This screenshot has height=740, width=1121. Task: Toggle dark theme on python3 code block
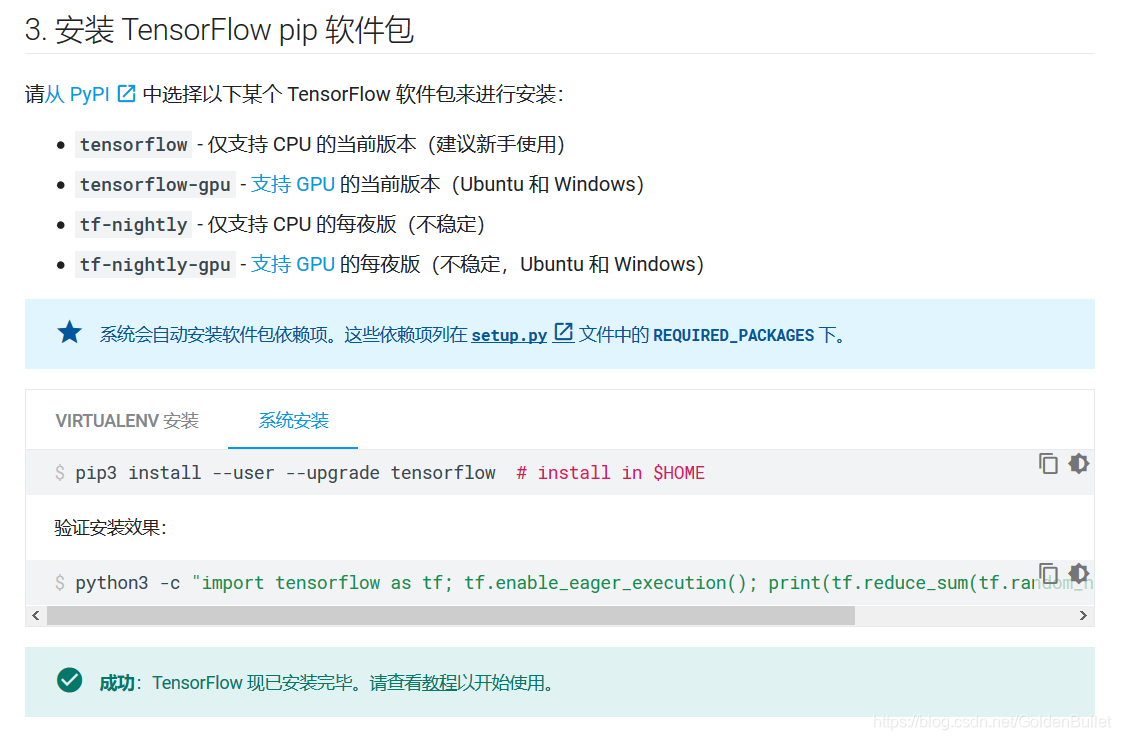click(x=1079, y=573)
